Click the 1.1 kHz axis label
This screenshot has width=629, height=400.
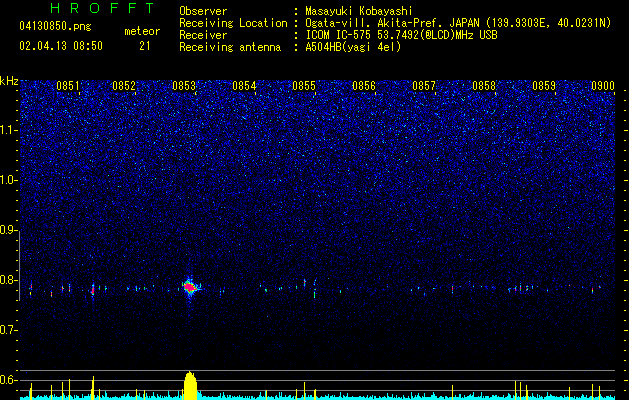click(8, 130)
